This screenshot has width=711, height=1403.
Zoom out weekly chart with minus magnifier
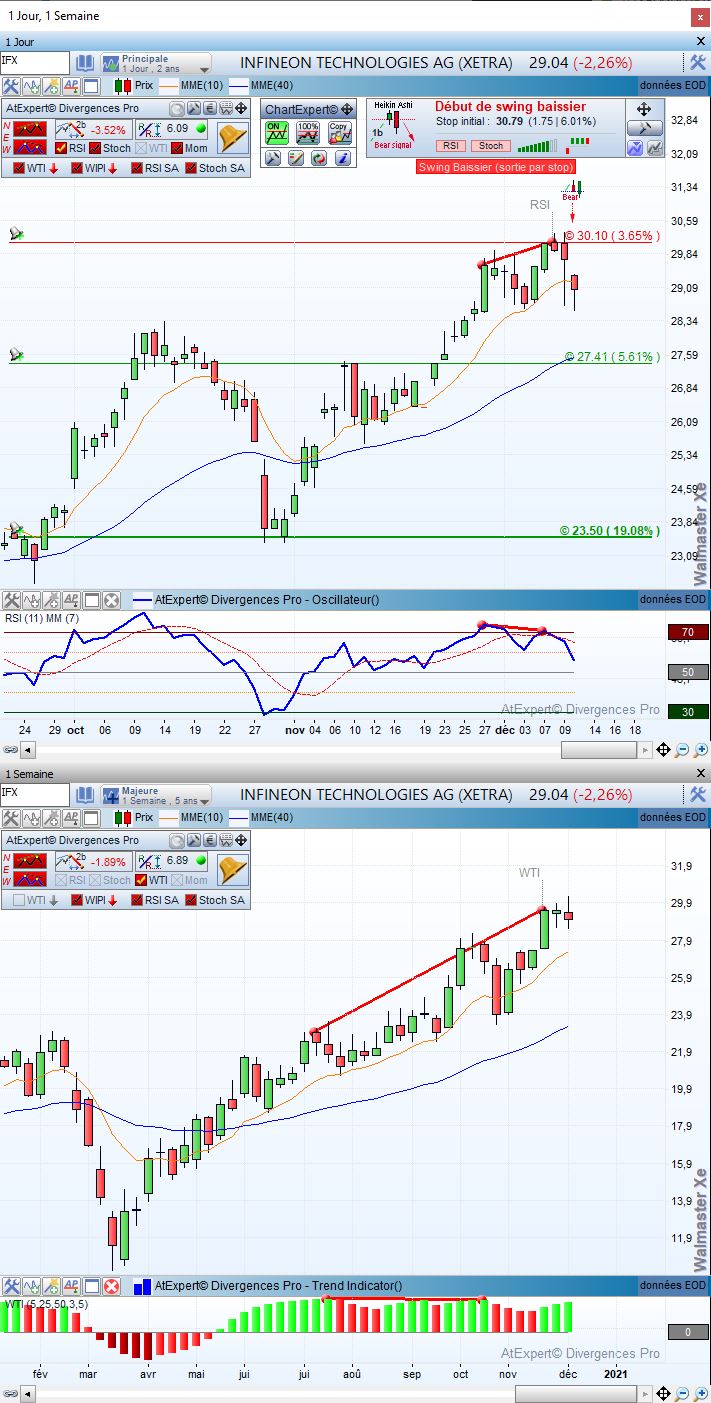[x=682, y=1394]
